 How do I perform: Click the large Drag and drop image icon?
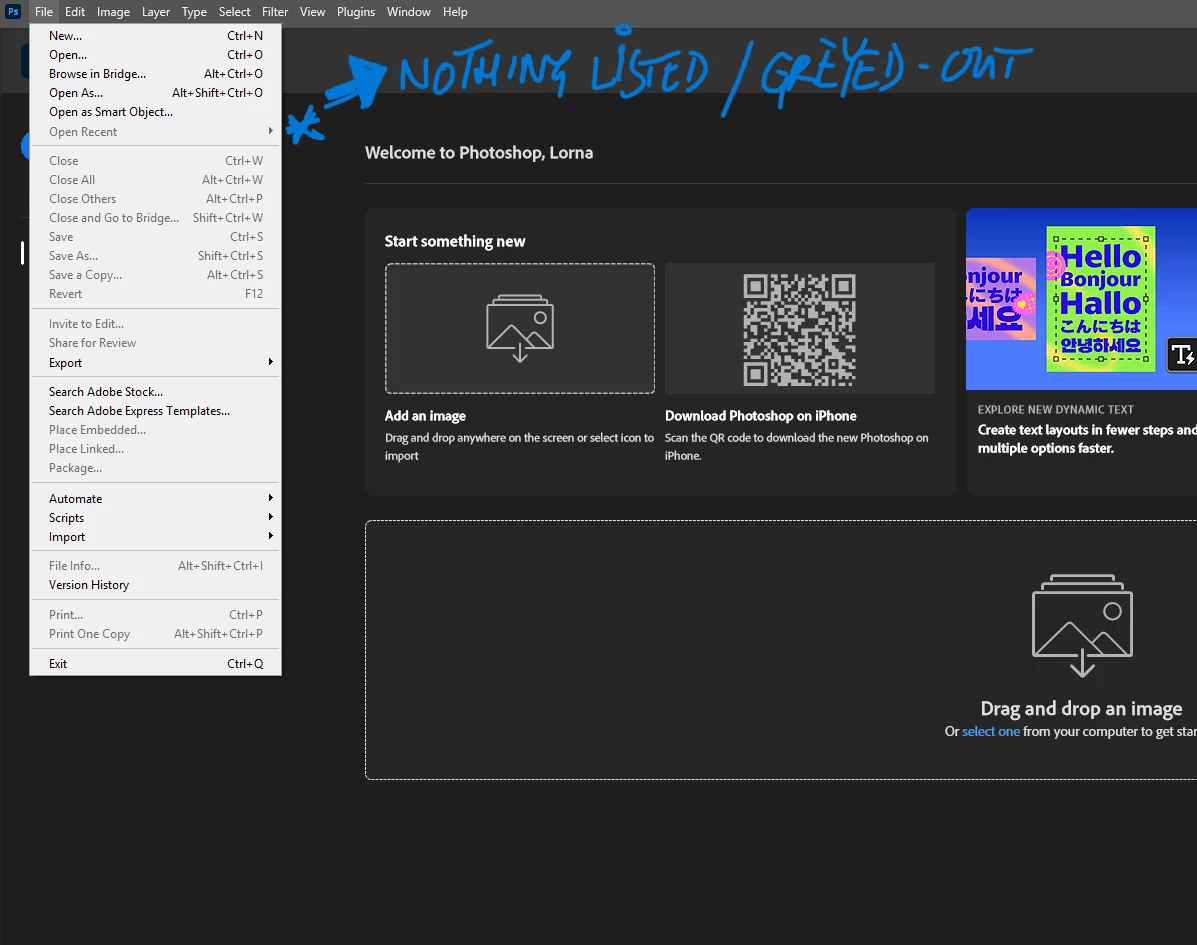(1082, 625)
